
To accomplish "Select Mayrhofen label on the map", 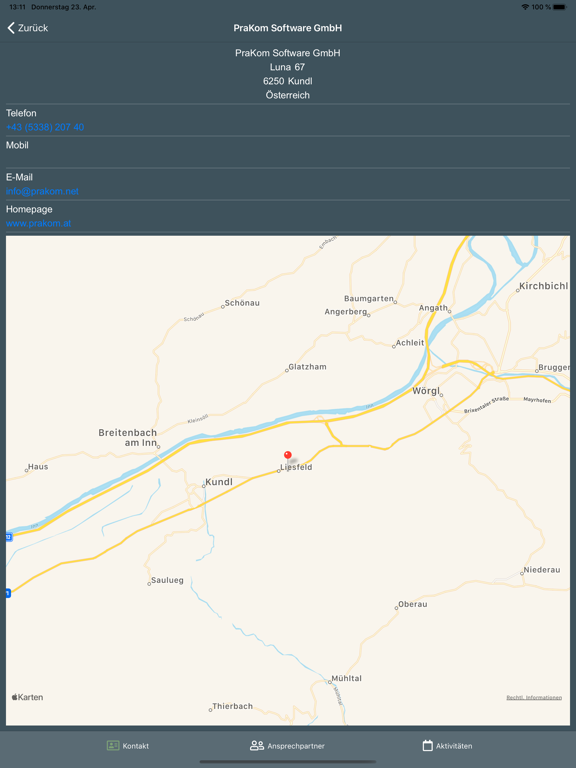I will click(x=537, y=400).
